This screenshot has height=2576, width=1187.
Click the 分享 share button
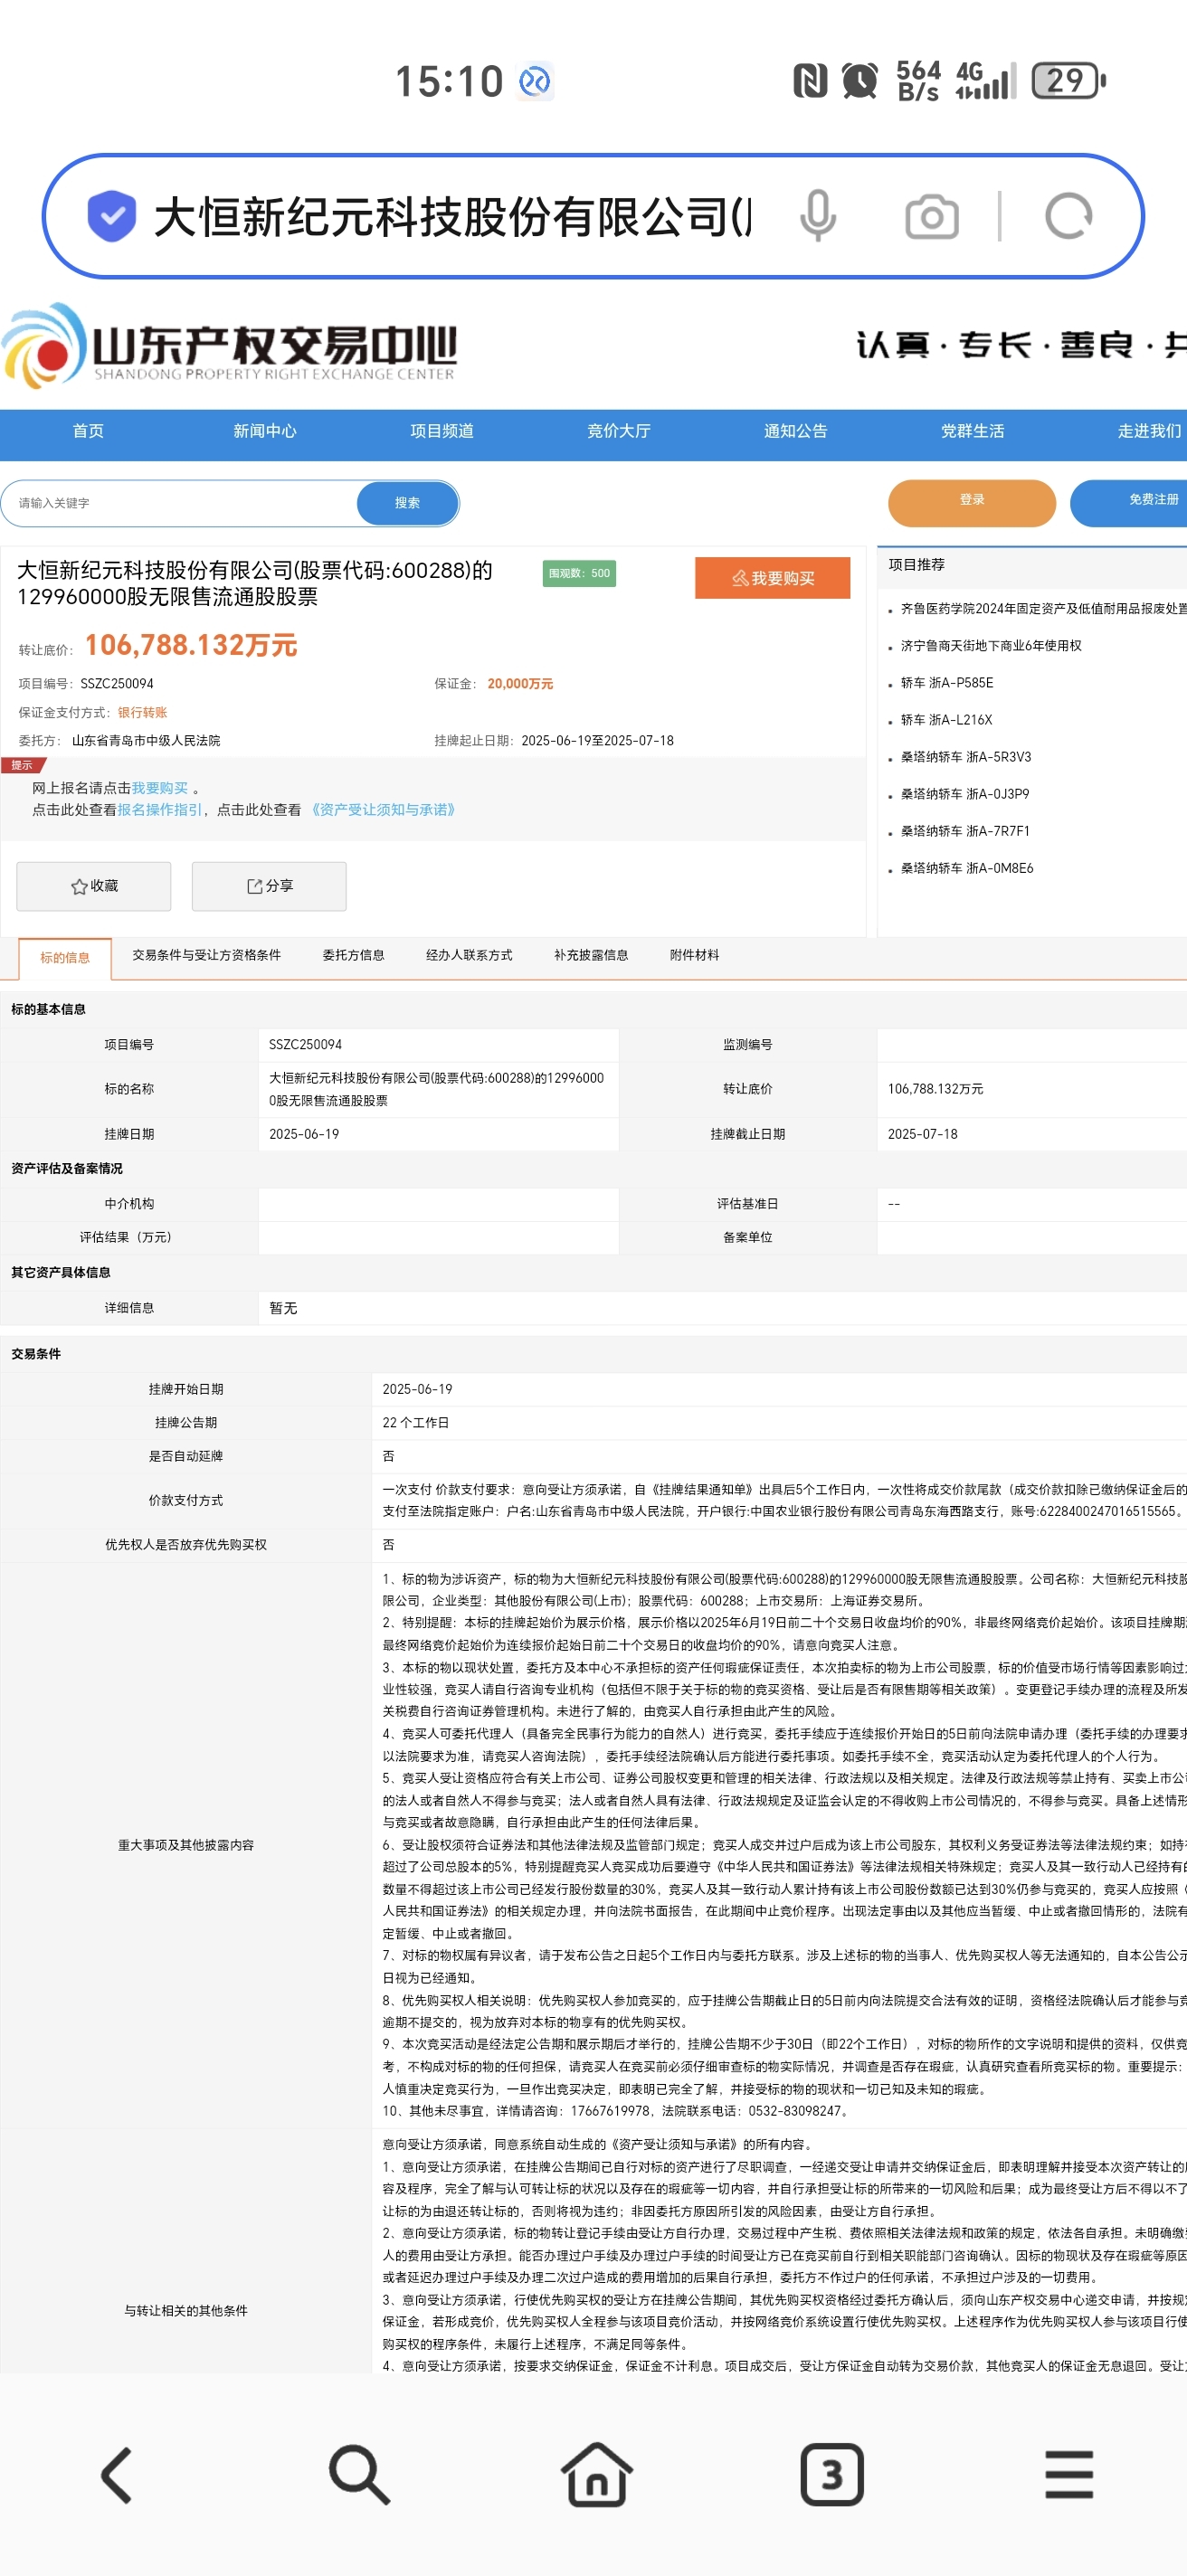pyautogui.click(x=269, y=886)
